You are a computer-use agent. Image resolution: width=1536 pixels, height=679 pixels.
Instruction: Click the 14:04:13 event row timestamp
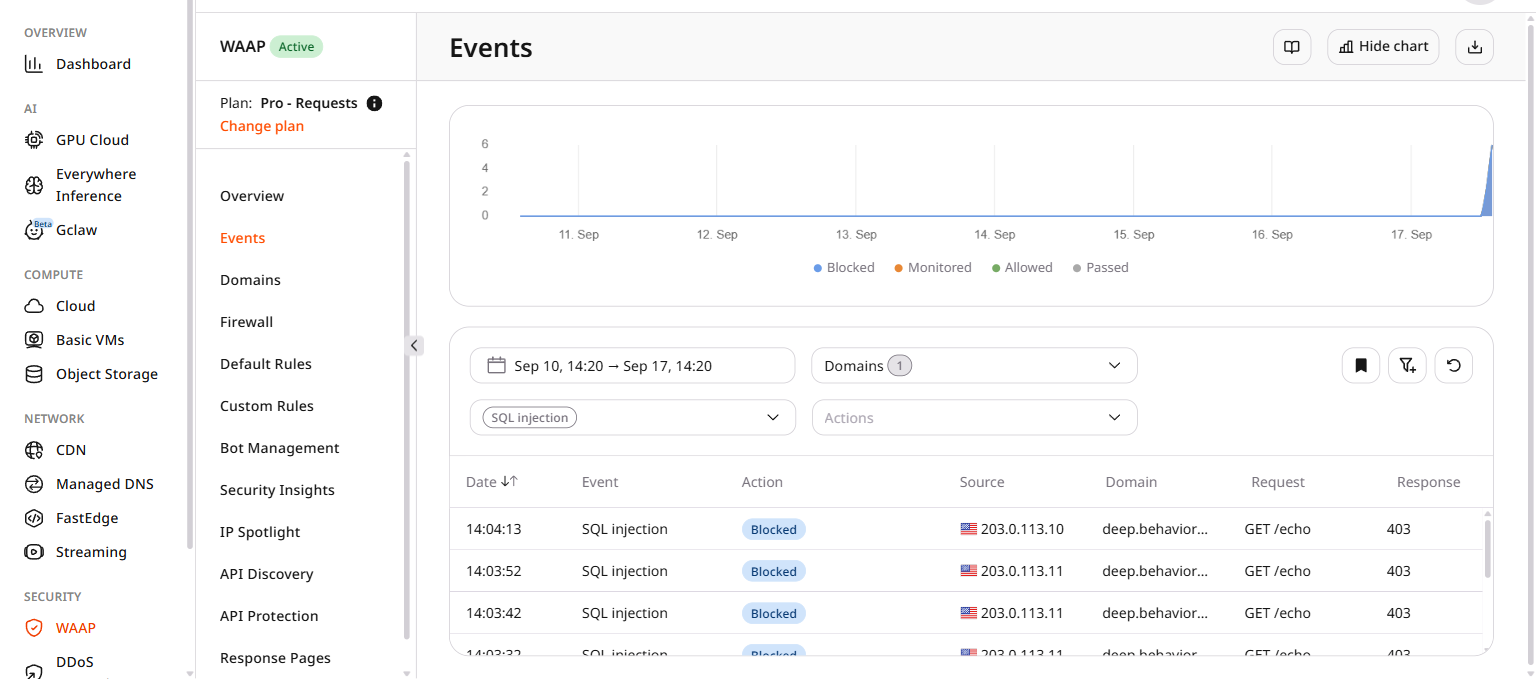point(494,529)
